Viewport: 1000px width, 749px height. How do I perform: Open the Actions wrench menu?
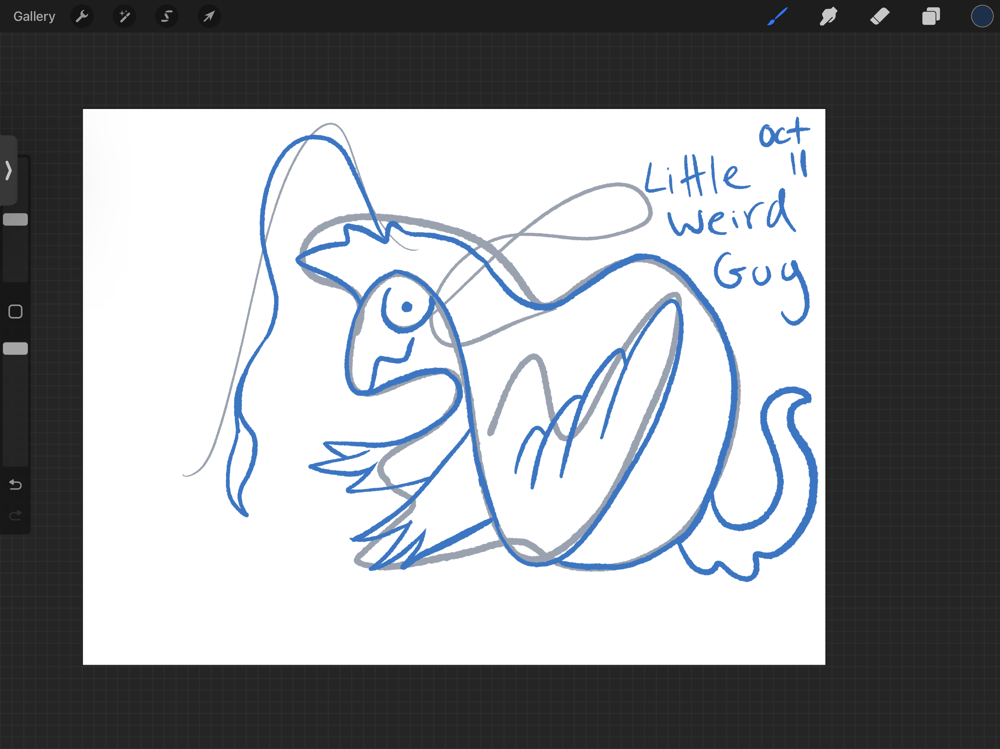coord(82,17)
